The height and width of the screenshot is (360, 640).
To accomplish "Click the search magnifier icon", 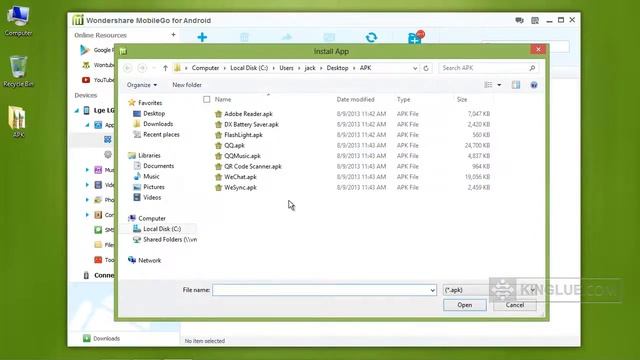I will pos(532,68).
